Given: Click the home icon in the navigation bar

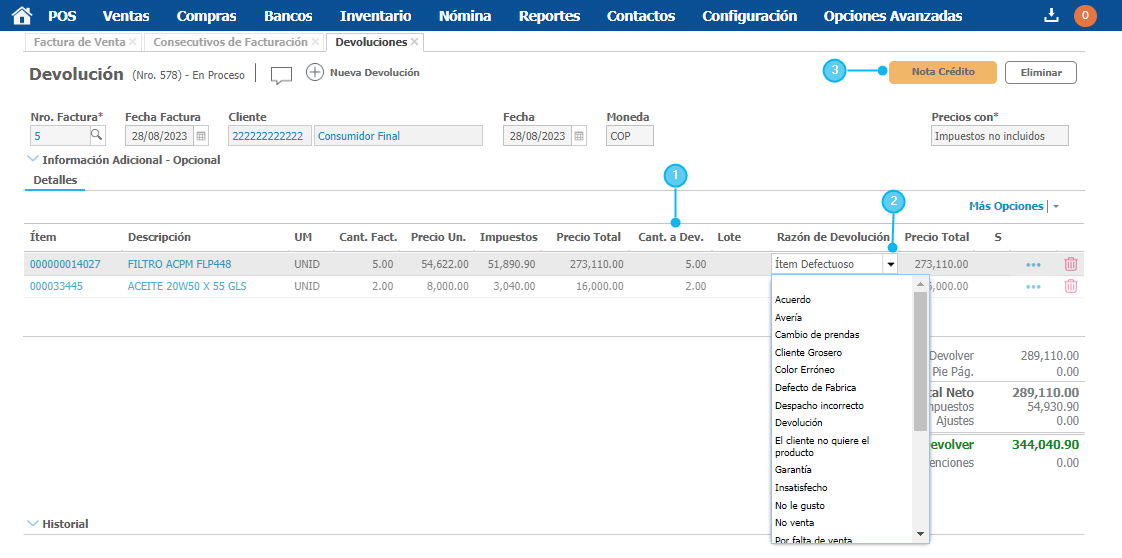Looking at the screenshot, I should pyautogui.click(x=21, y=16).
